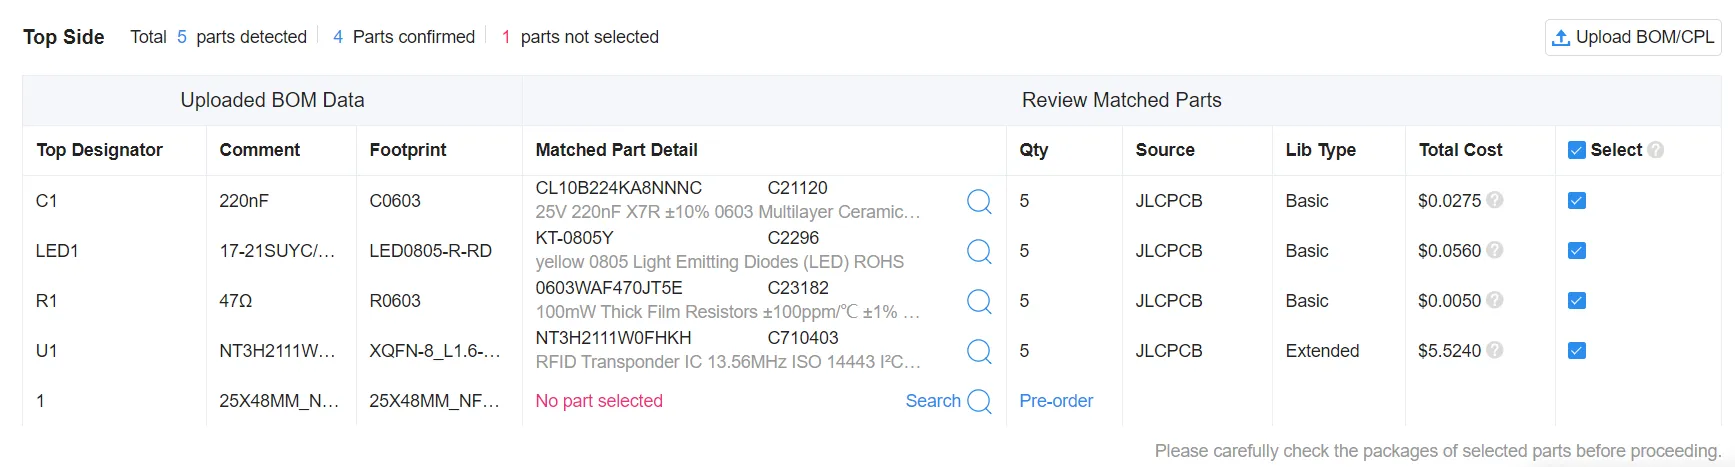The width and height of the screenshot is (1735, 467).
Task: Click cost info icon beside $0.0560
Action: coord(1495,250)
